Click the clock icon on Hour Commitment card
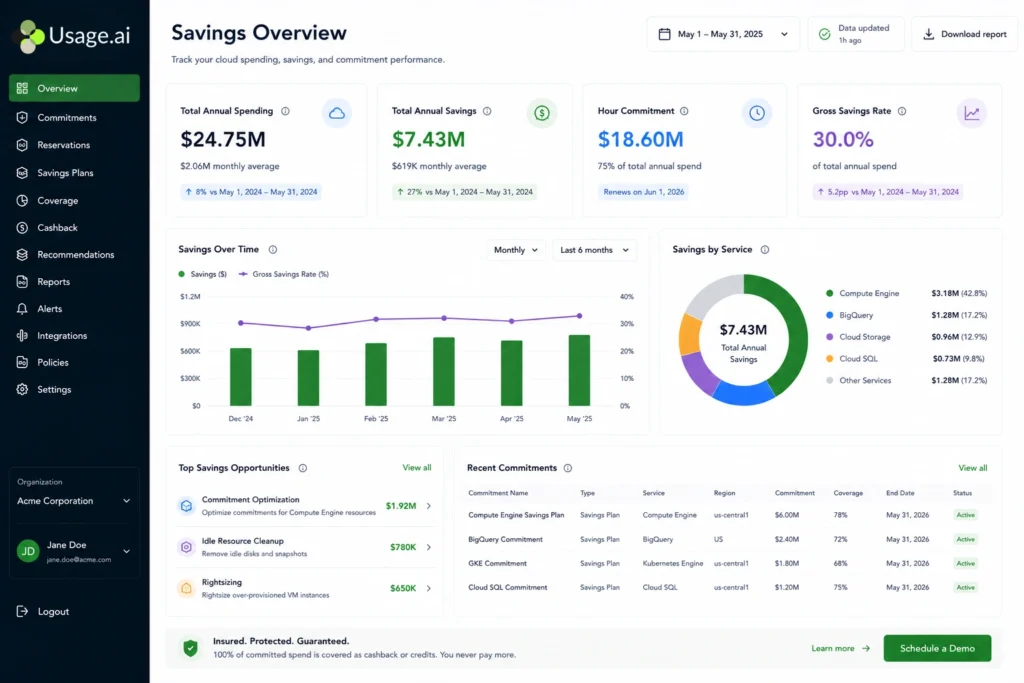The image size is (1024, 683). coord(757,113)
